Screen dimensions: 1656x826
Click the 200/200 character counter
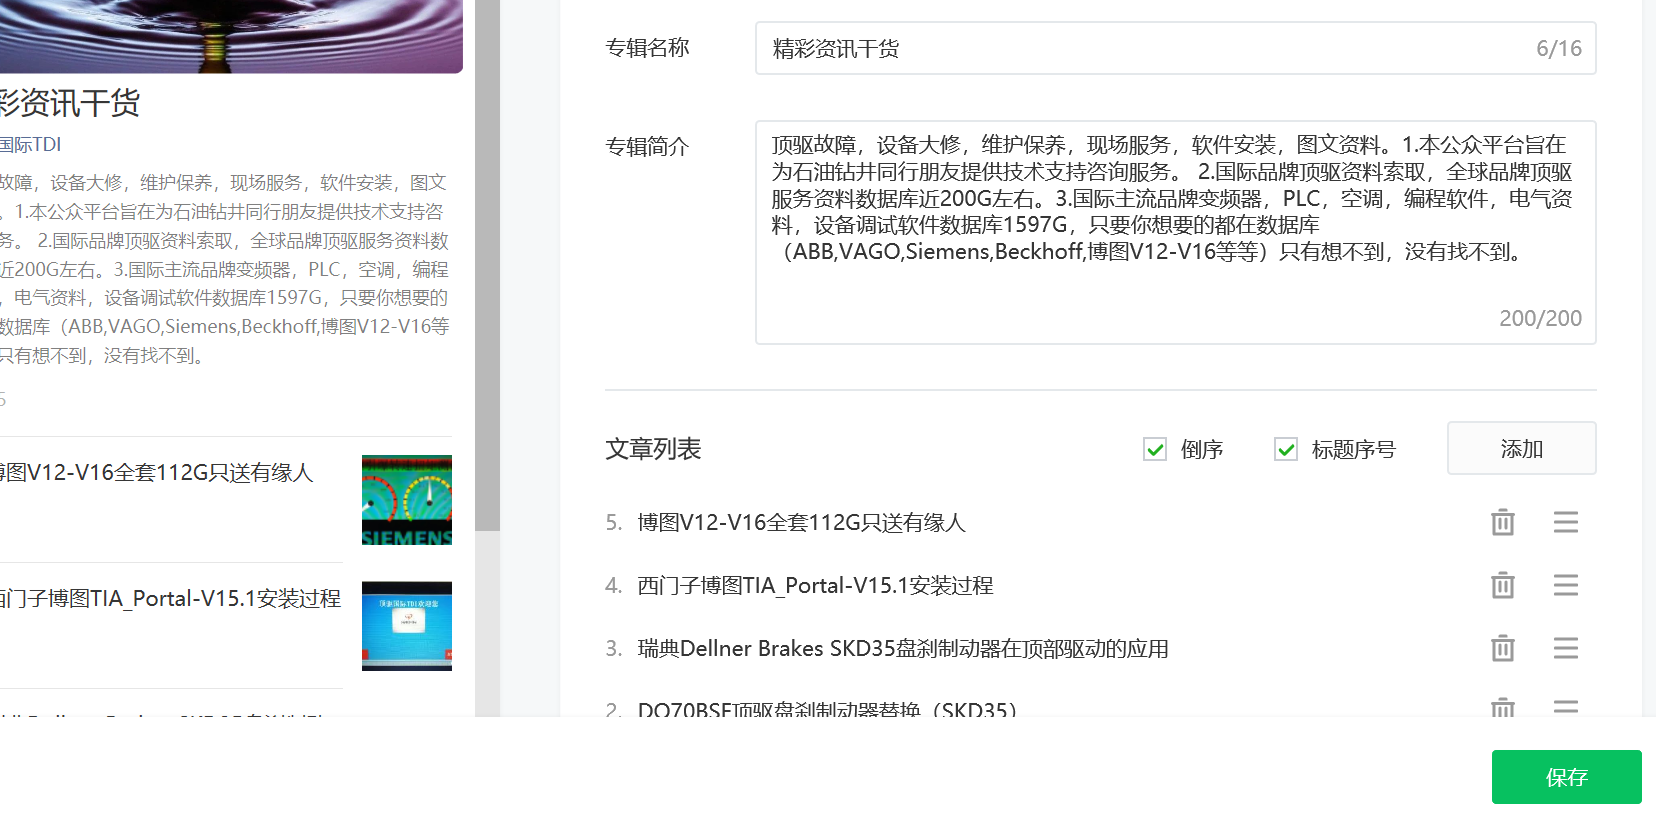[1540, 318]
